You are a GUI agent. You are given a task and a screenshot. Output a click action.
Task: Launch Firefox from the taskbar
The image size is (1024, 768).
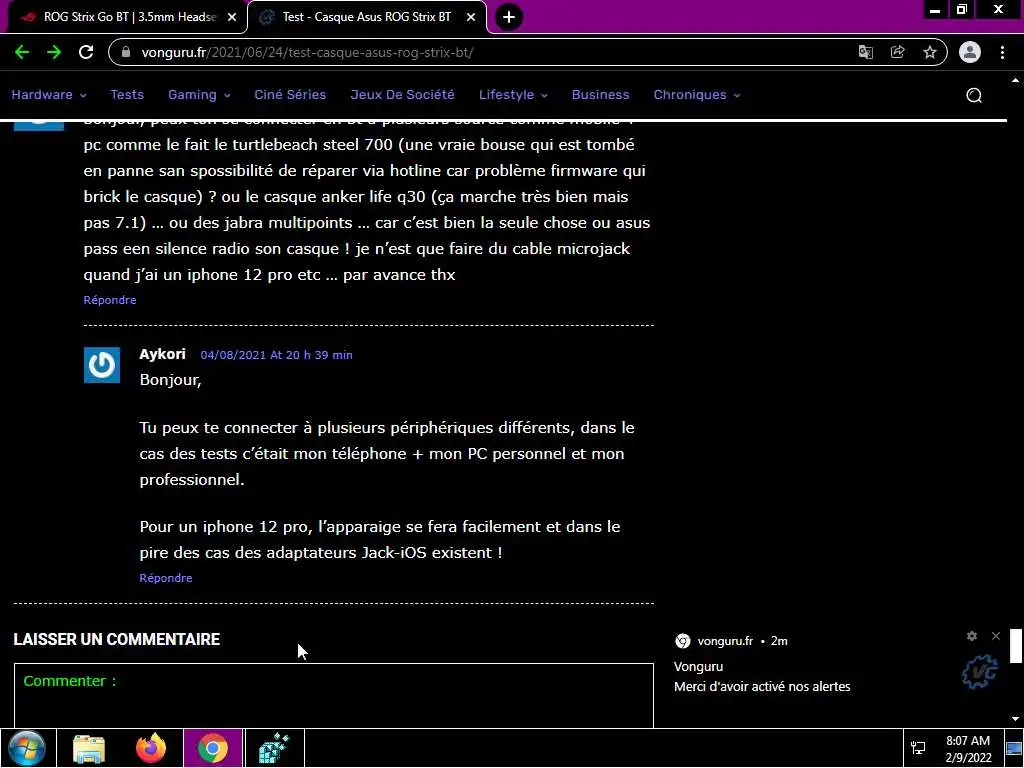point(151,748)
